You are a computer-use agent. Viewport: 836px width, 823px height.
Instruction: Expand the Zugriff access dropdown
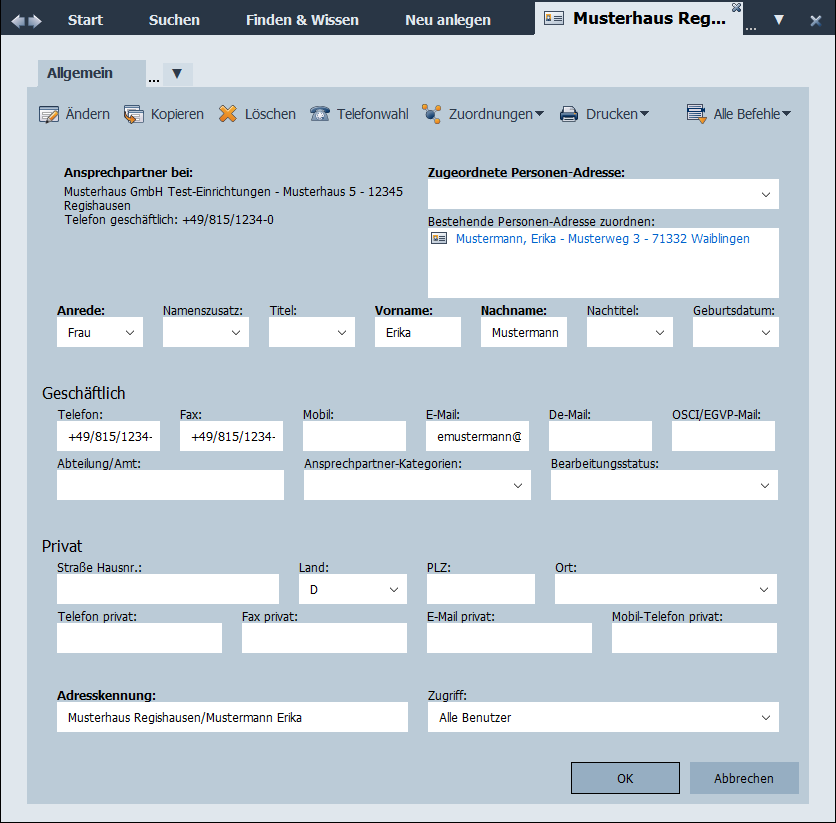pyautogui.click(x=766, y=717)
